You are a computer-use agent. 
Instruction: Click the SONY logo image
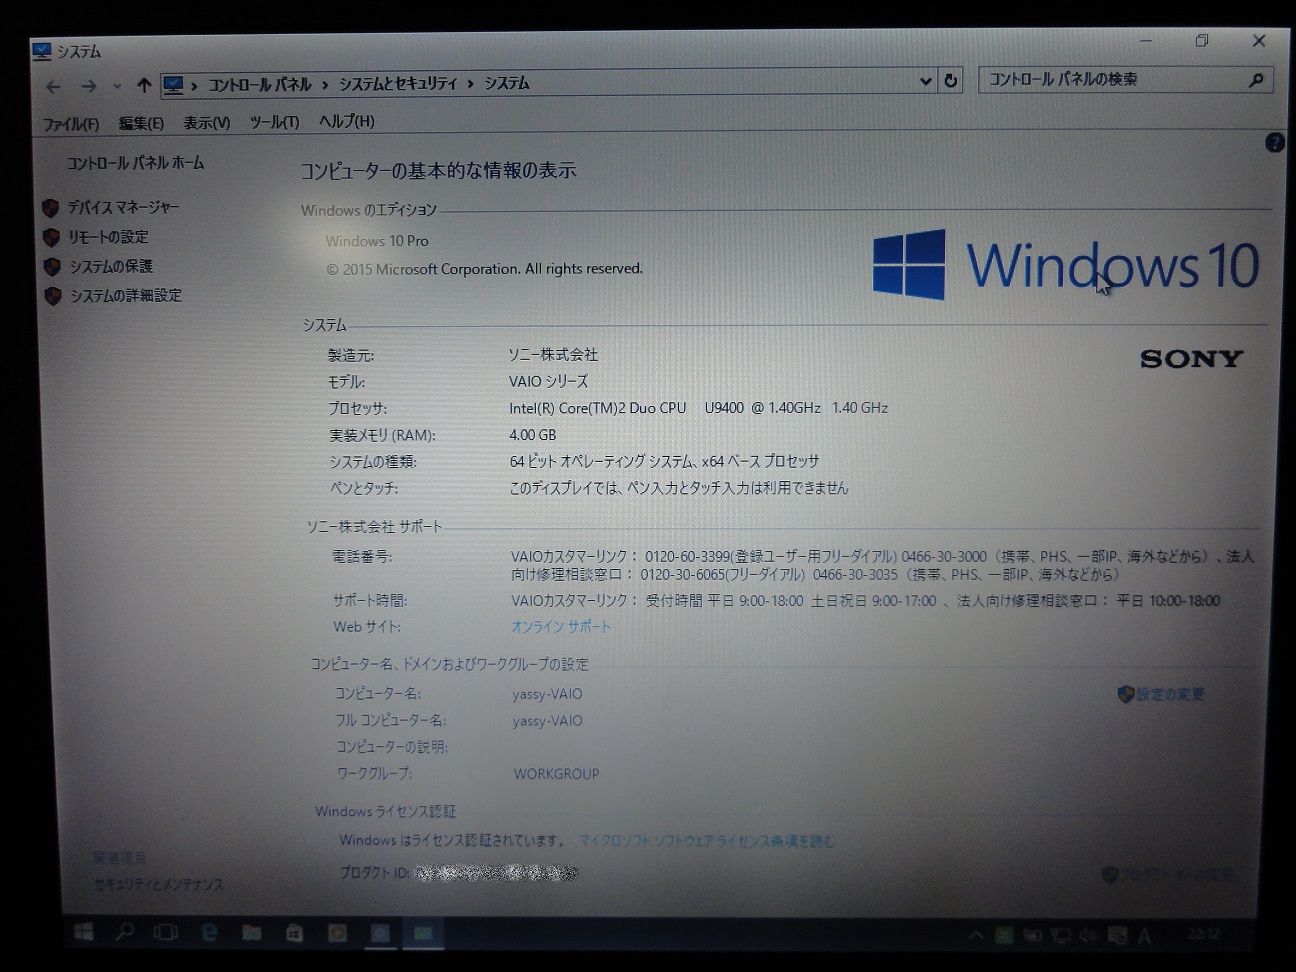tap(1192, 359)
